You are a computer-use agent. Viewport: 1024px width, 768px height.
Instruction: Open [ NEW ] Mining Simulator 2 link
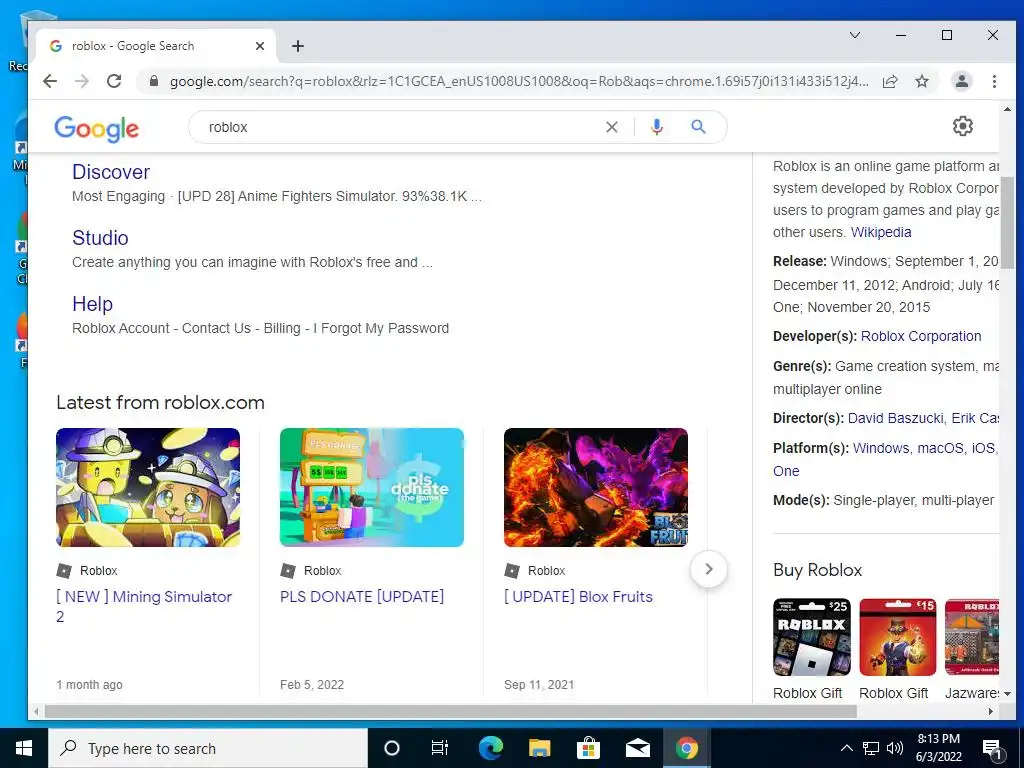[x=144, y=606]
